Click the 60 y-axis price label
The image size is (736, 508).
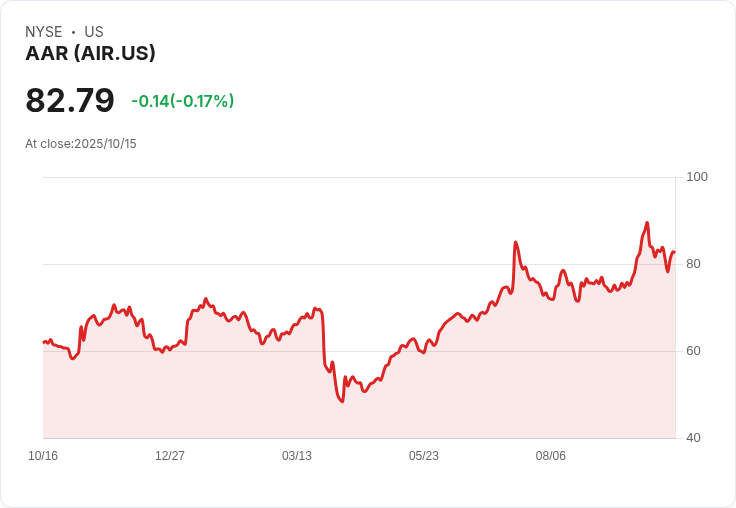coord(693,351)
